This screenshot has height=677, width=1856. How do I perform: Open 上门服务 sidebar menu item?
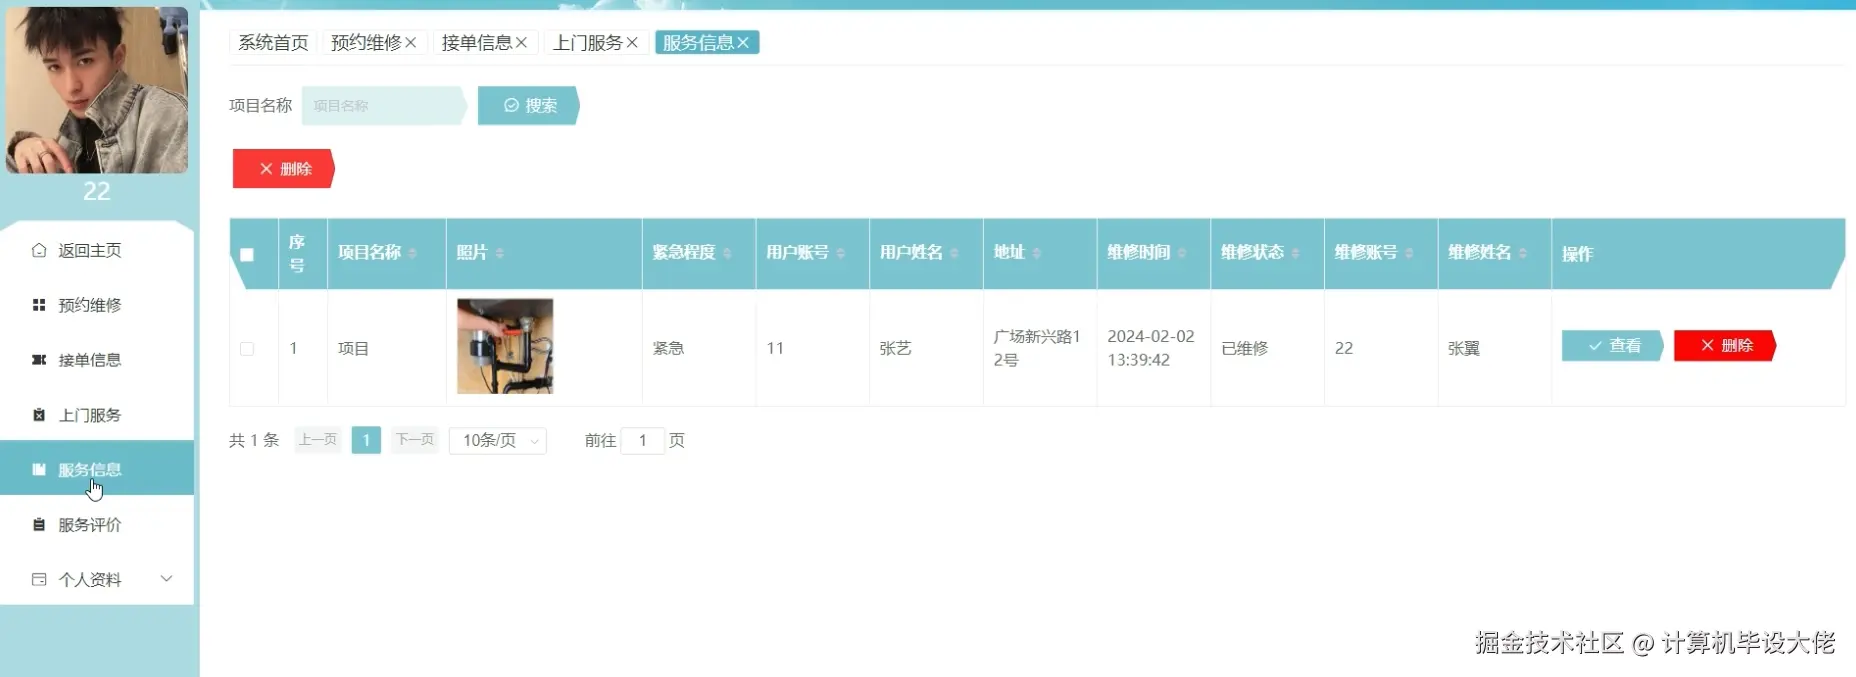97,415
